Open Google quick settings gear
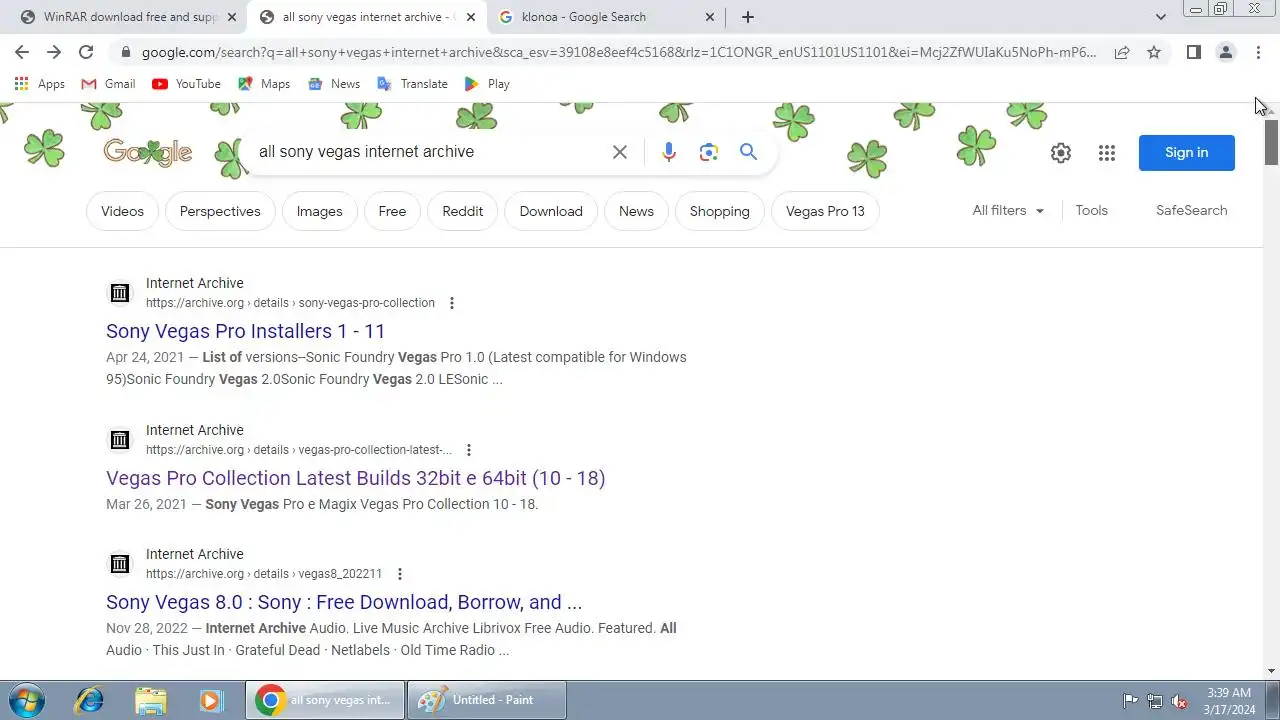The image size is (1280, 720). click(x=1061, y=152)
